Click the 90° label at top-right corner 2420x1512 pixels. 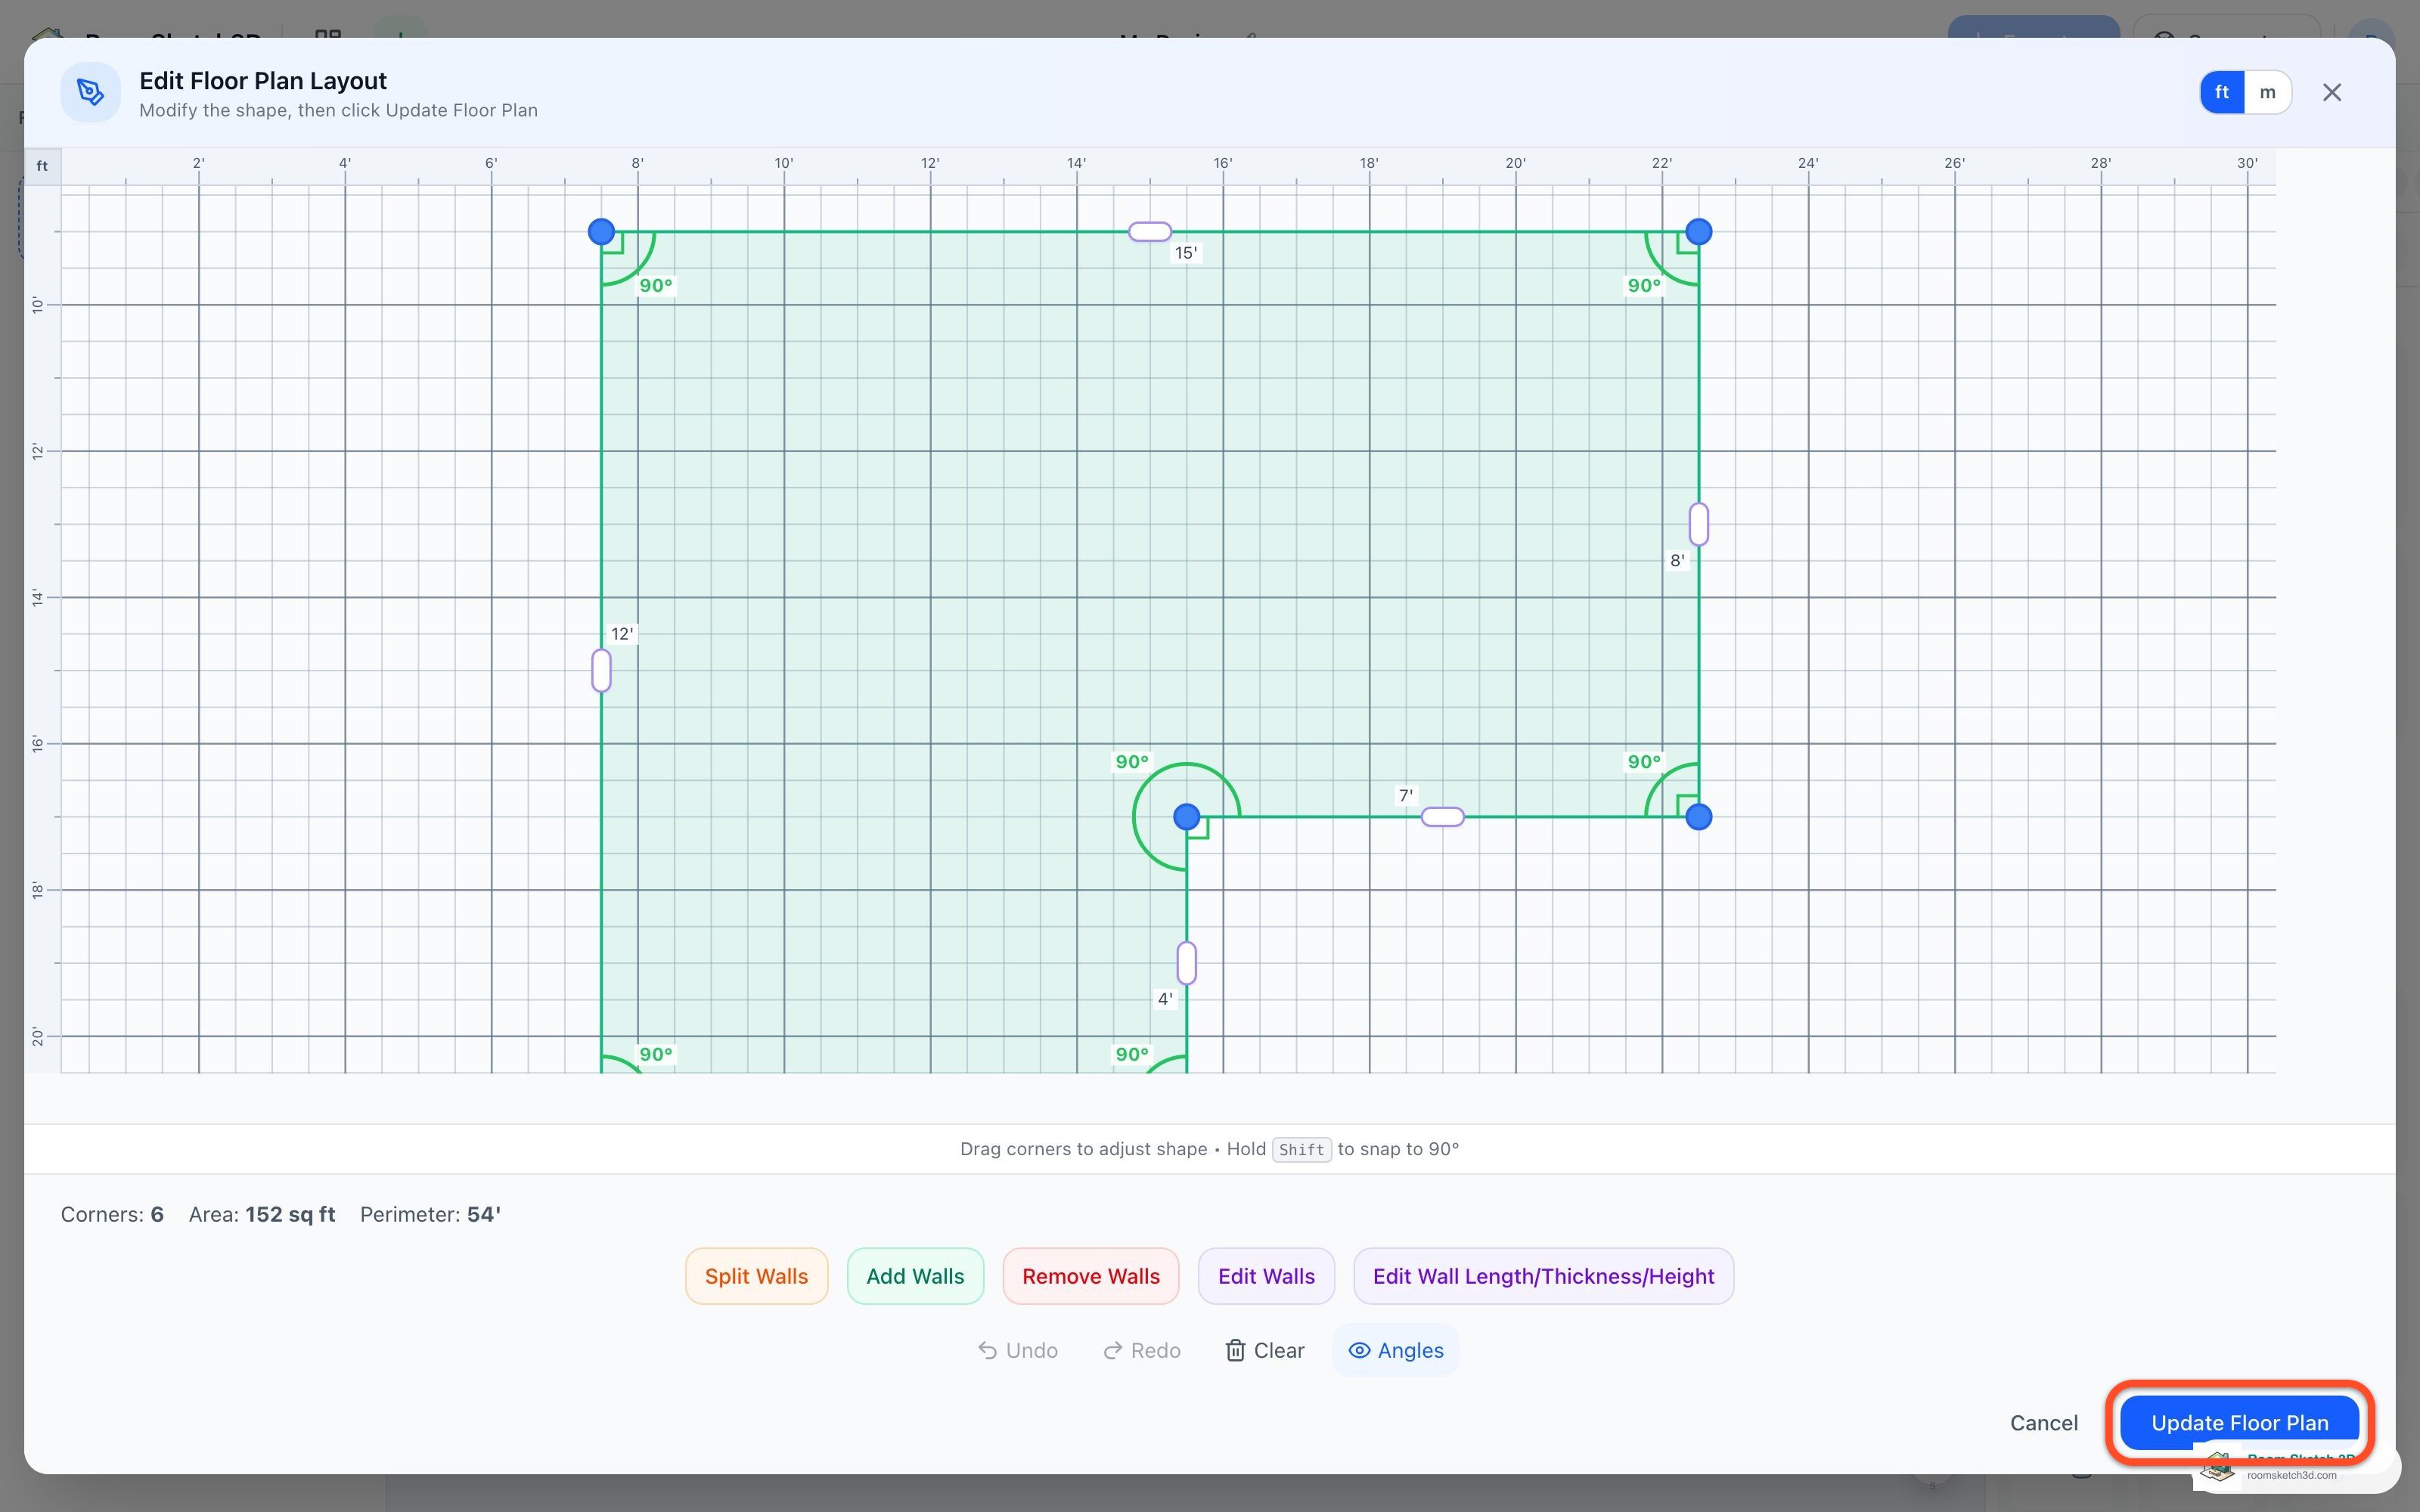1644,286
